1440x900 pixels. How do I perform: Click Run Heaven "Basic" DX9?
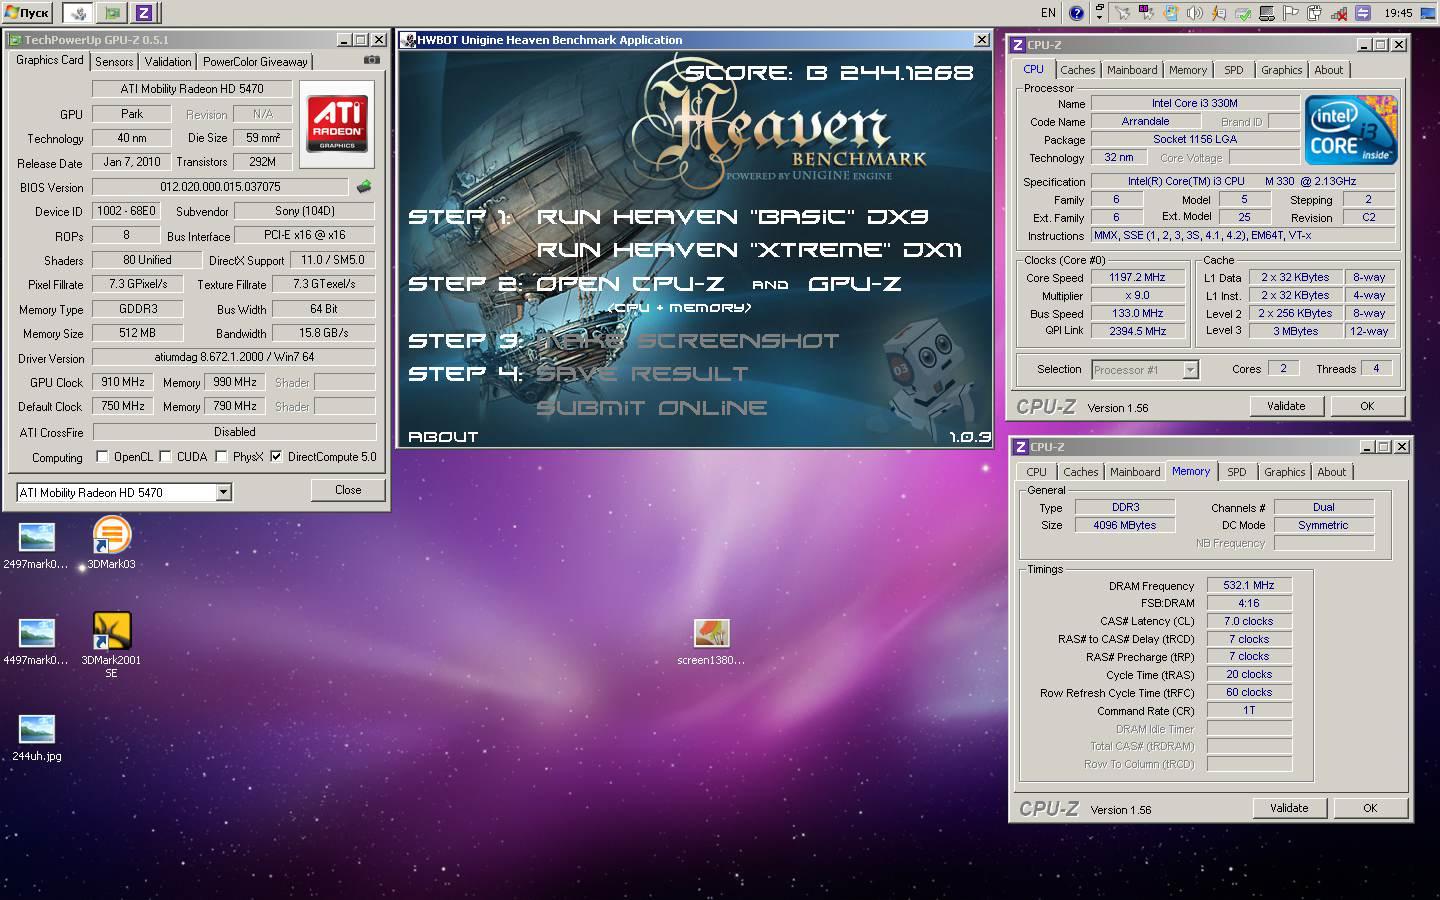(x=733, y=217)
